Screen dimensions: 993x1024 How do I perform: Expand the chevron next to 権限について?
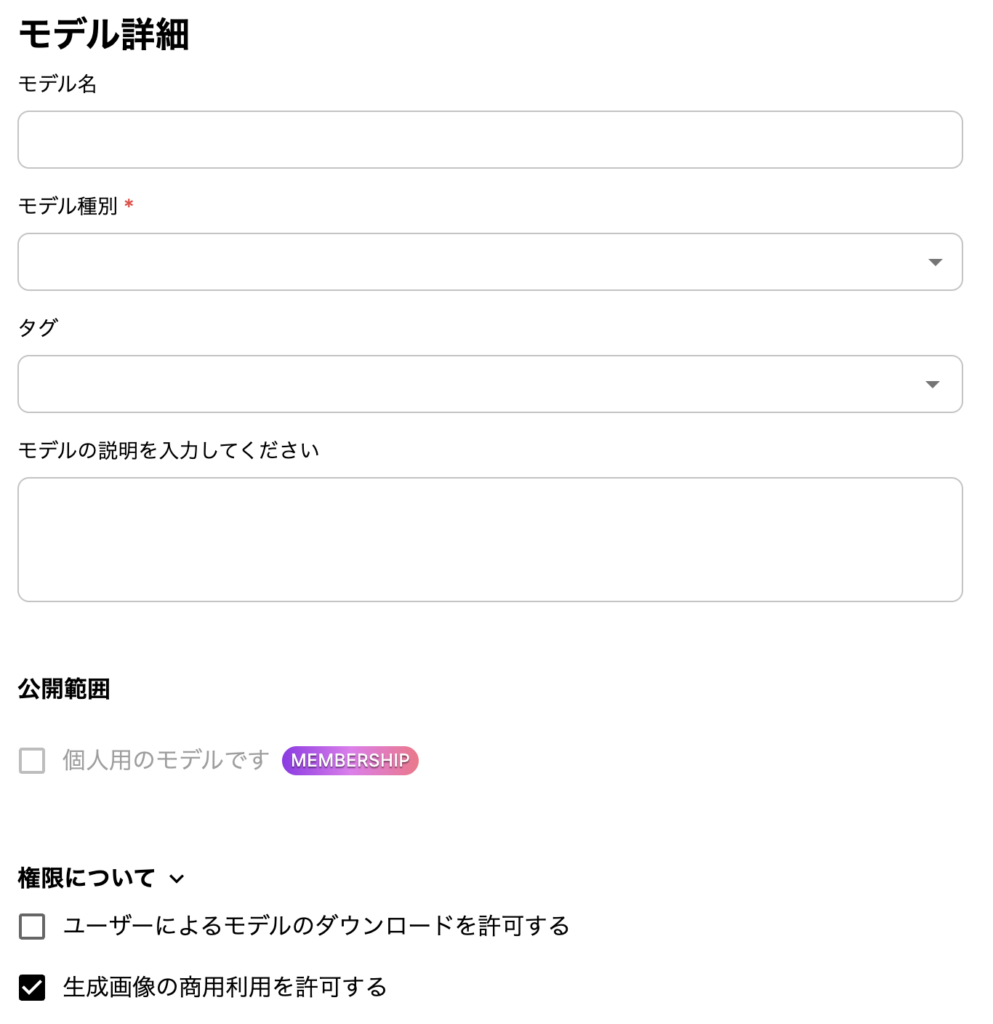pos(177,879)
